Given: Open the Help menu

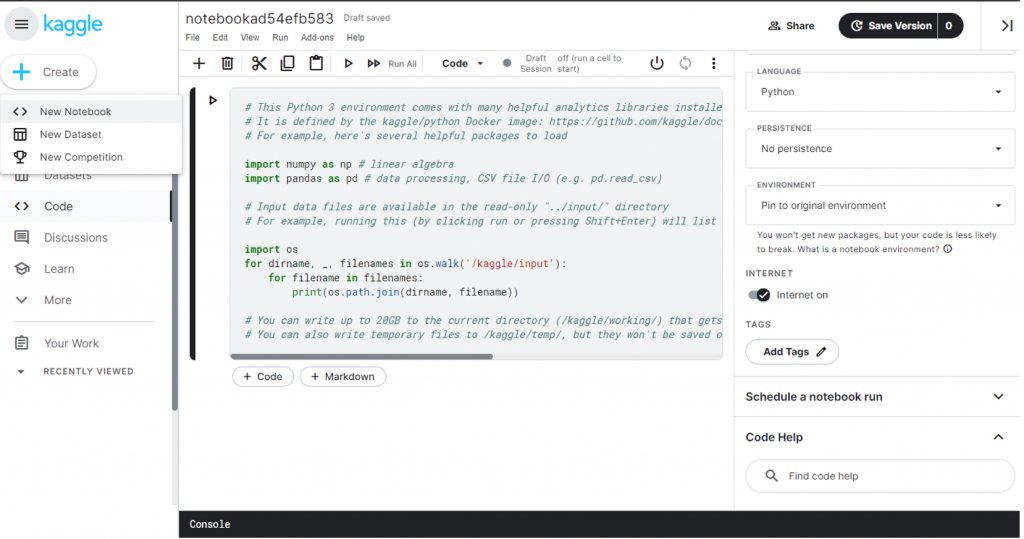Looking at the screenshot, I should coord(355,38).
